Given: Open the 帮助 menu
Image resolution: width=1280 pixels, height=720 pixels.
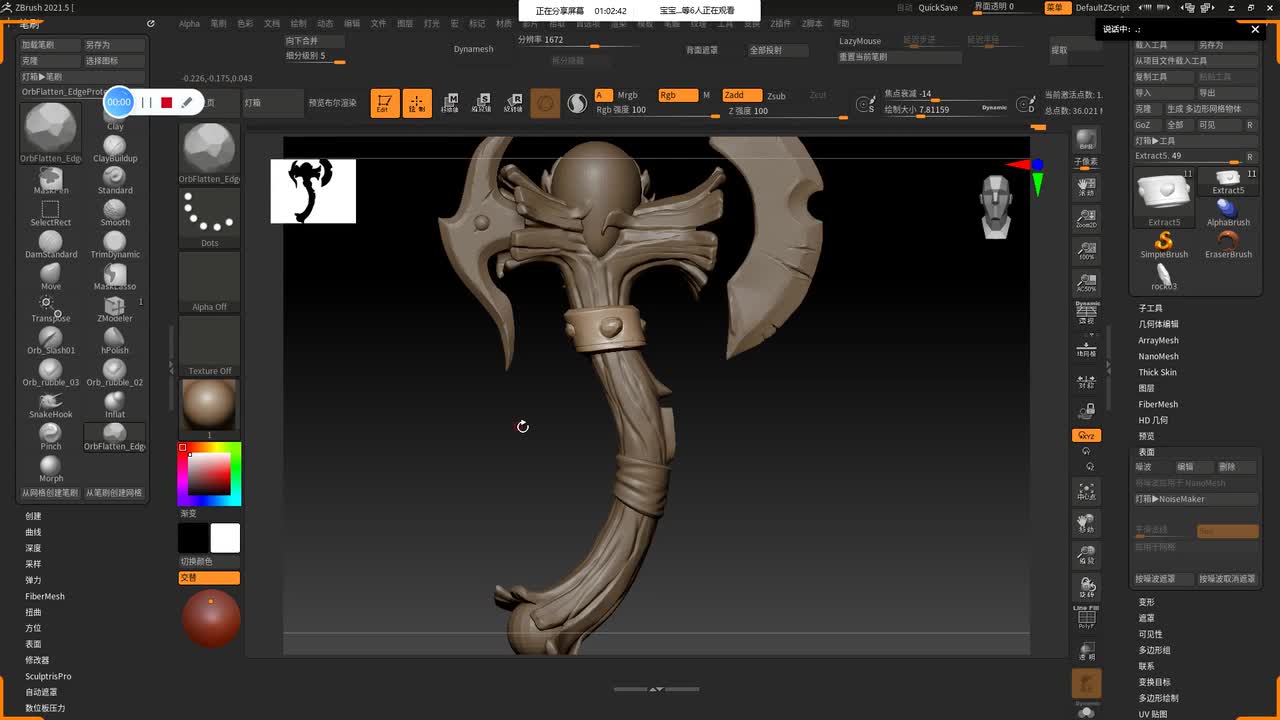Looking at the screenshot, I should point(841,23).
